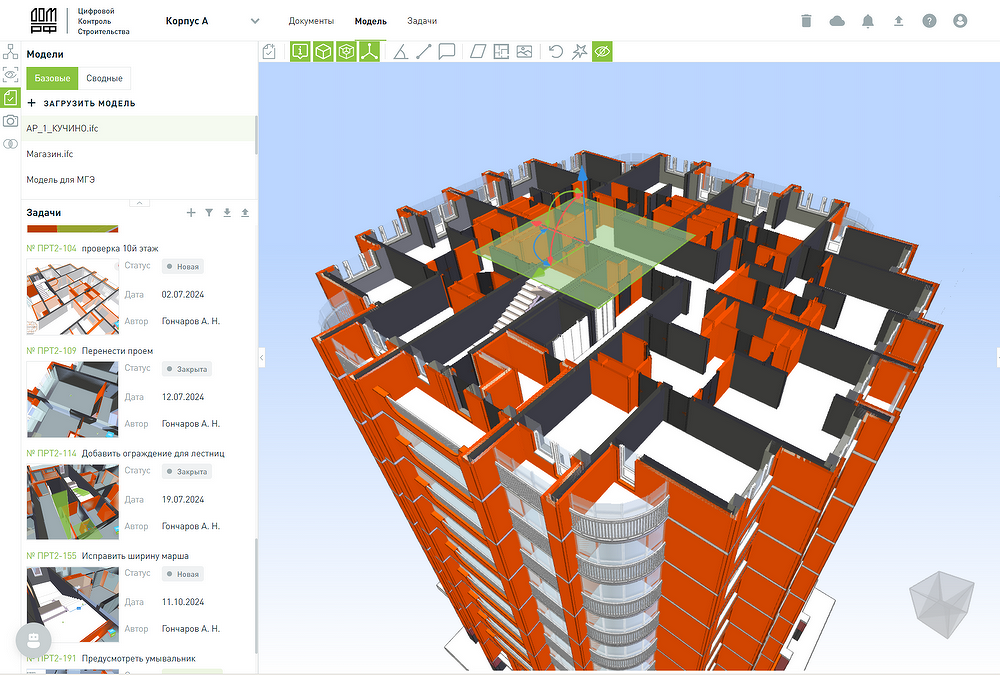Open the thumbnail of task проверка 10й этаж

coord(73,297)
